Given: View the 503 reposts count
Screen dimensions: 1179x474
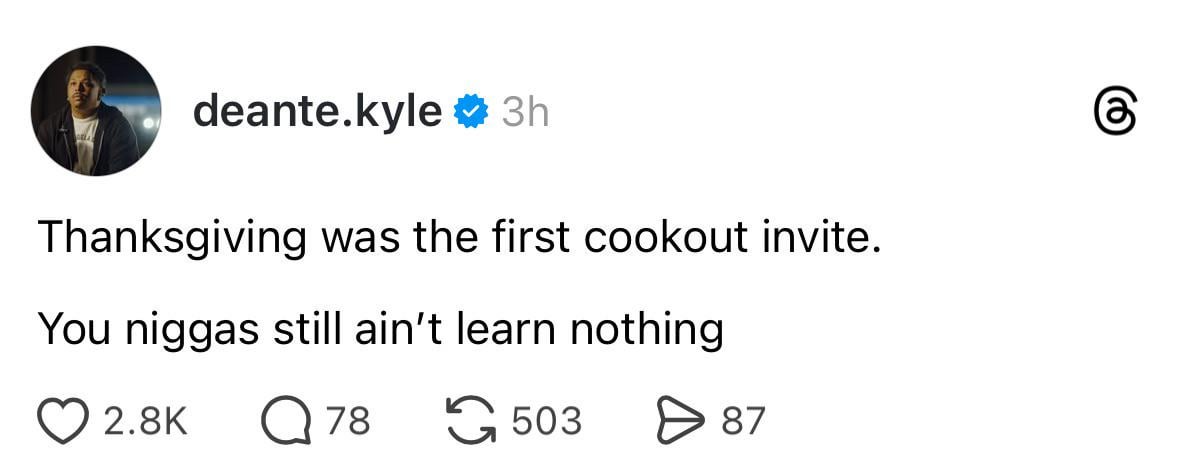Looking at the screenshot, I should tap(546, 421).
